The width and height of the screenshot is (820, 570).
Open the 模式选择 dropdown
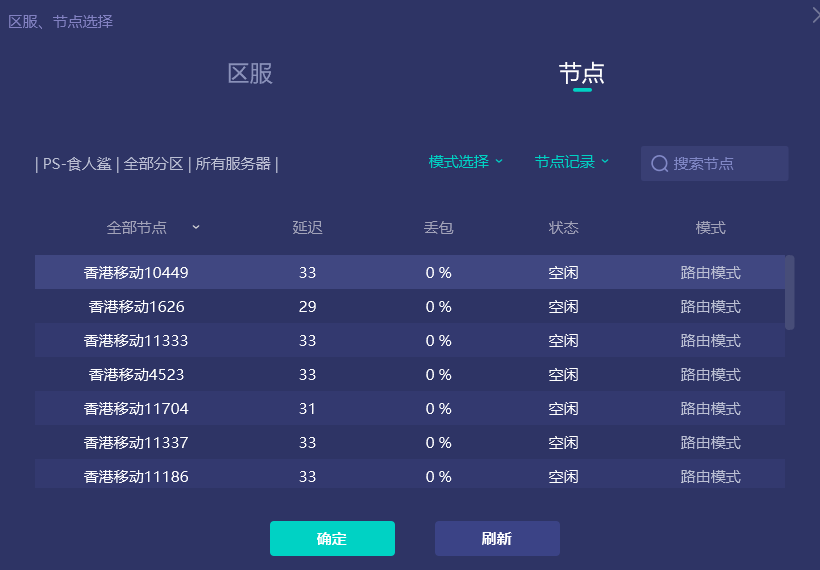[465, 162]
